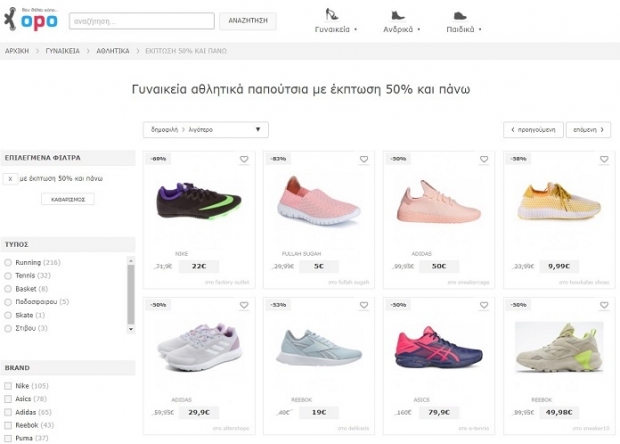
Task: Click the στο sneakercage store link
Action: [468, 282]
